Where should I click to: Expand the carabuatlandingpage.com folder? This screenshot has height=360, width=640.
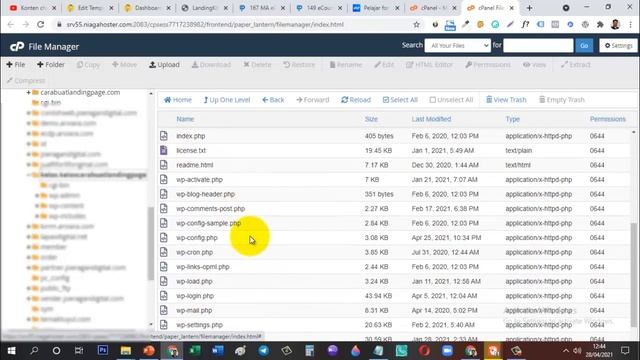tap(28, 93)
